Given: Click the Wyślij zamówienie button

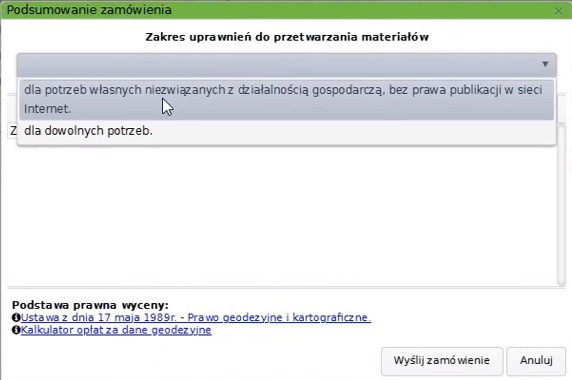Looking at the screenshot, I should click(442, 361).
